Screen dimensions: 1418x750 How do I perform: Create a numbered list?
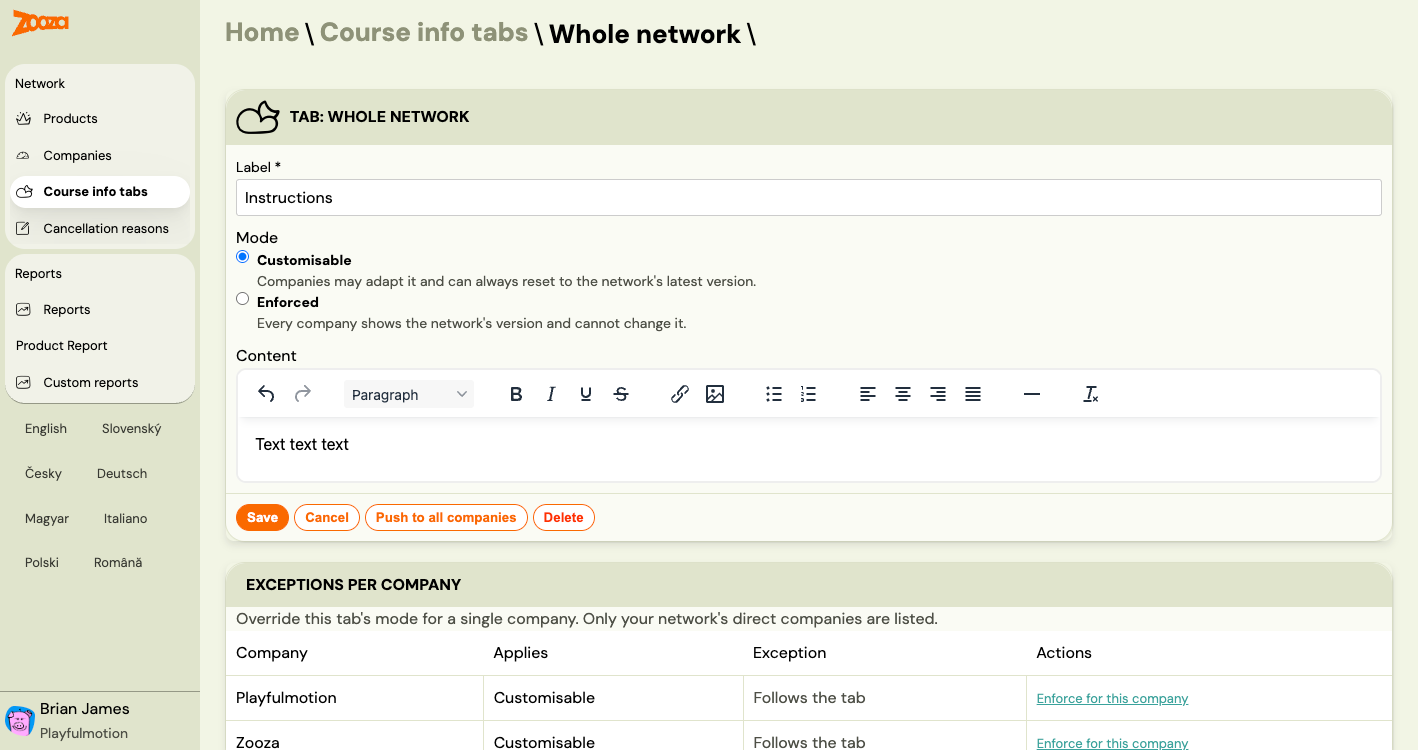click(809, 394)
